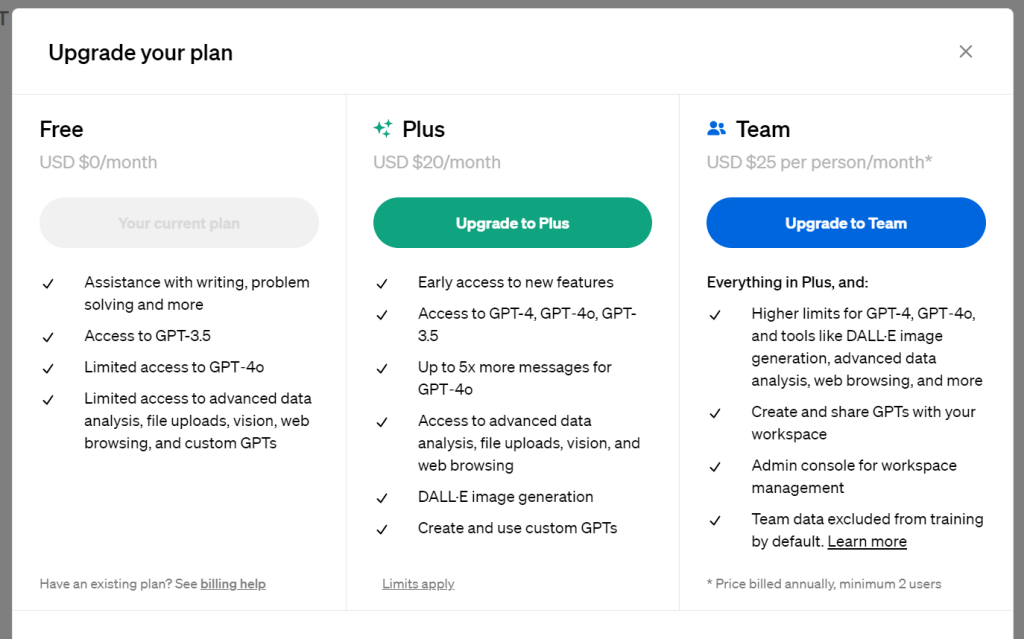Click Upgrade to Plus button
The height and width of the screenshot is (639, 1024).
(x=512, y=223)
